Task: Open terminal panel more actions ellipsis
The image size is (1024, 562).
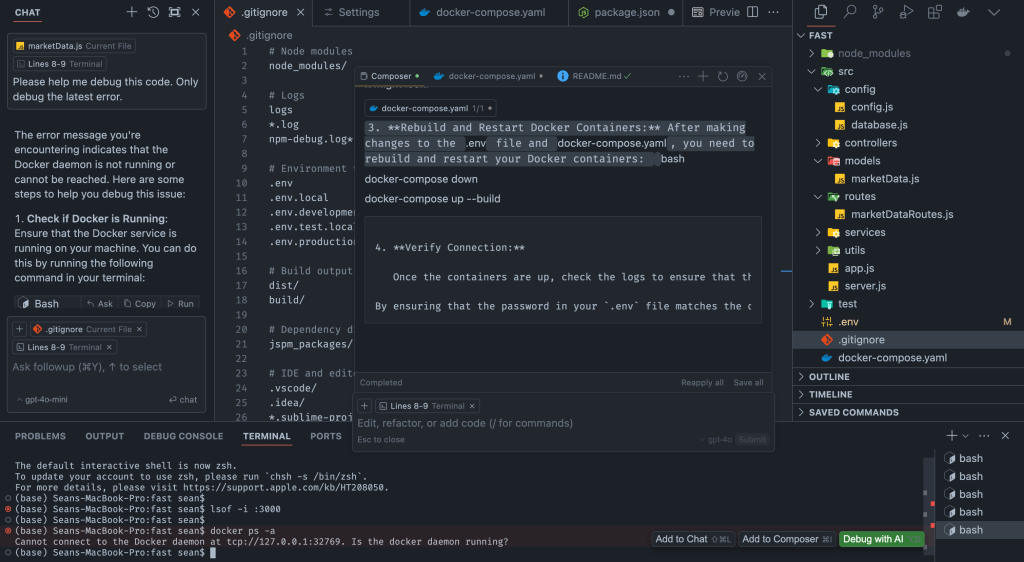Action: [984, 435]
